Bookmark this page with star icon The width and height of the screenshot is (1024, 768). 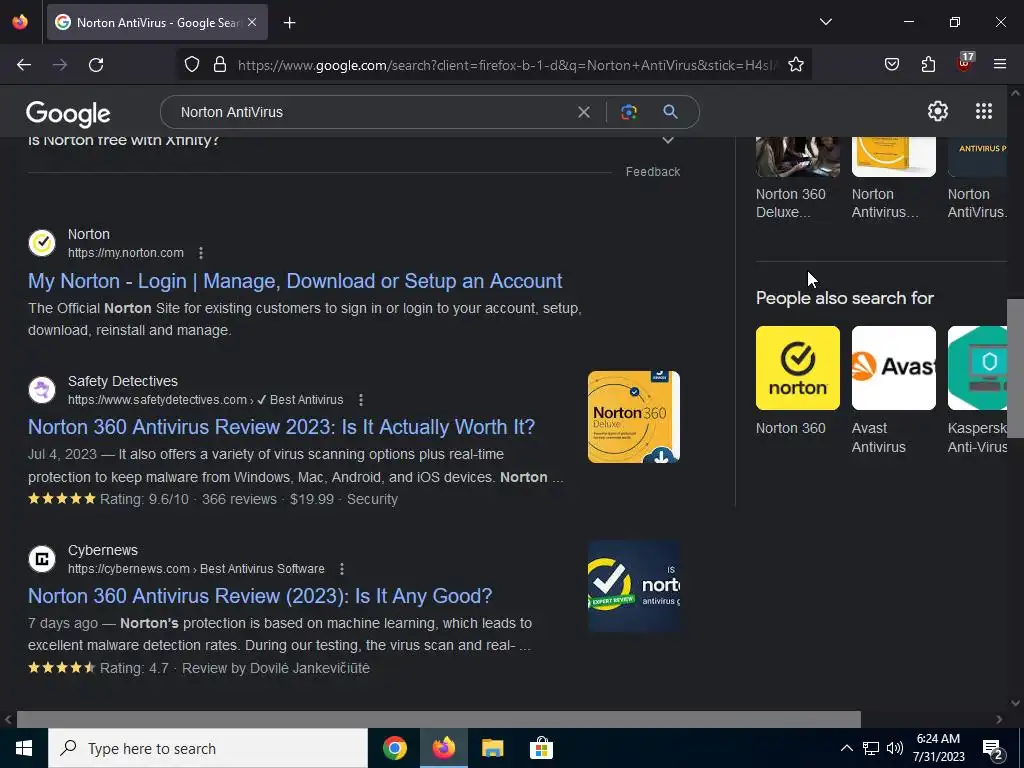pyautogui.click(x=795, y=65)
